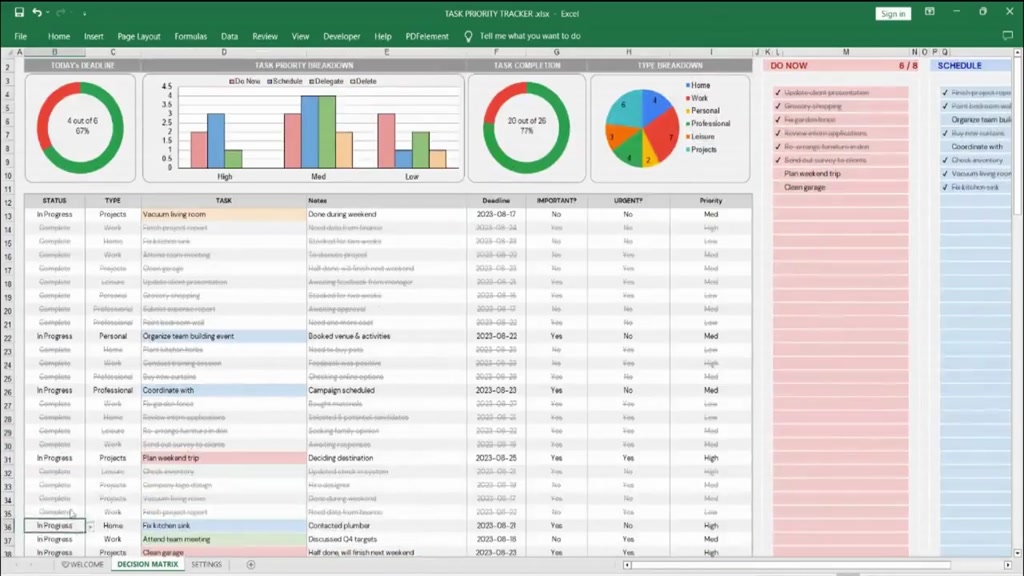Open the Undo history dropdown arrow
1024x576 pixels.
pos(48,13)
